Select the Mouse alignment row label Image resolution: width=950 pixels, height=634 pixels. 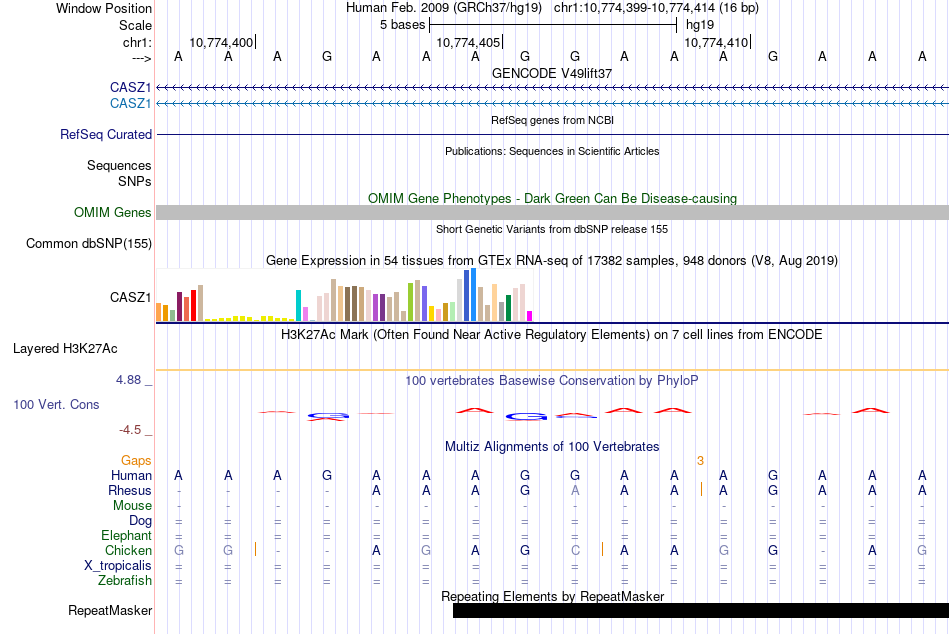pos(132,506)
